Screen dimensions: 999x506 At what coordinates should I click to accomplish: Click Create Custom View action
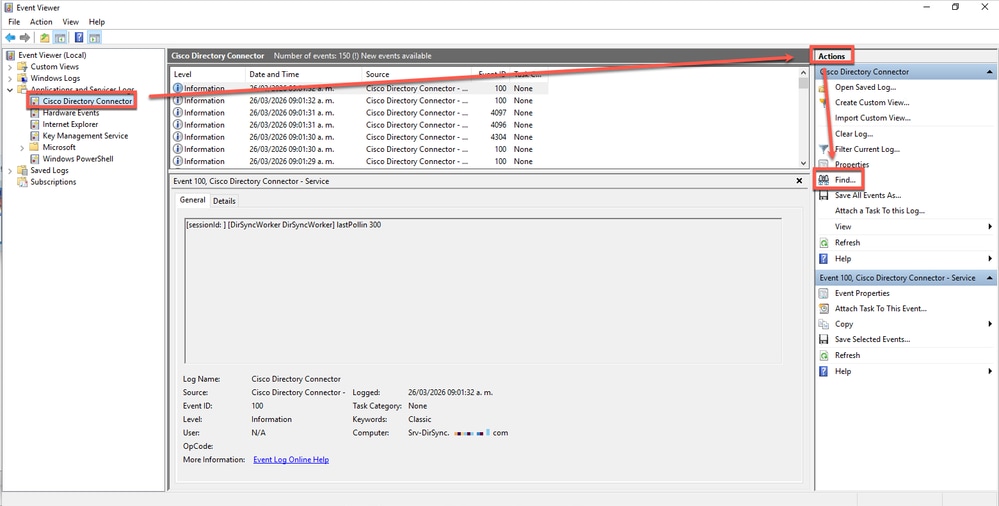872,103
